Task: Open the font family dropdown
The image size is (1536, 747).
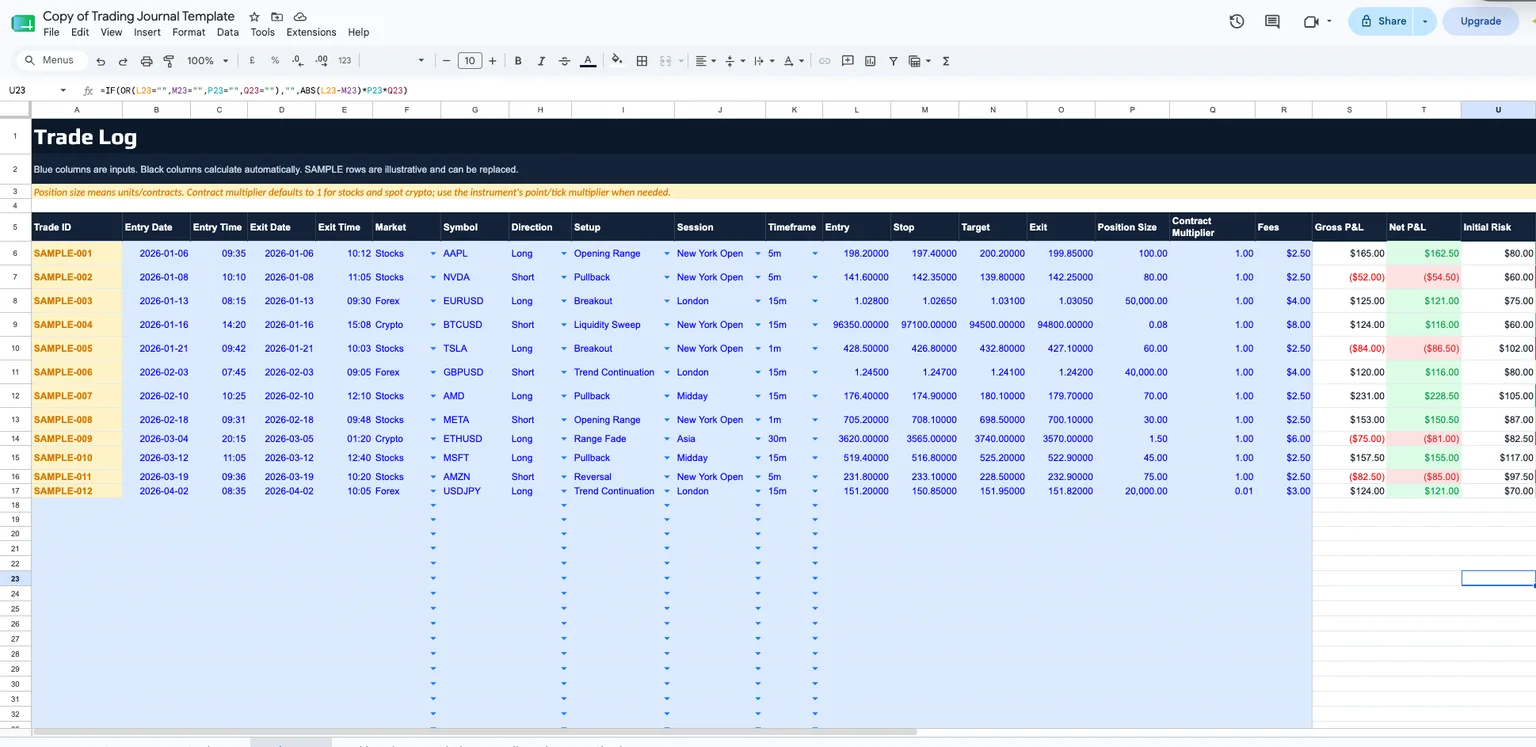Action: (396, 61)
